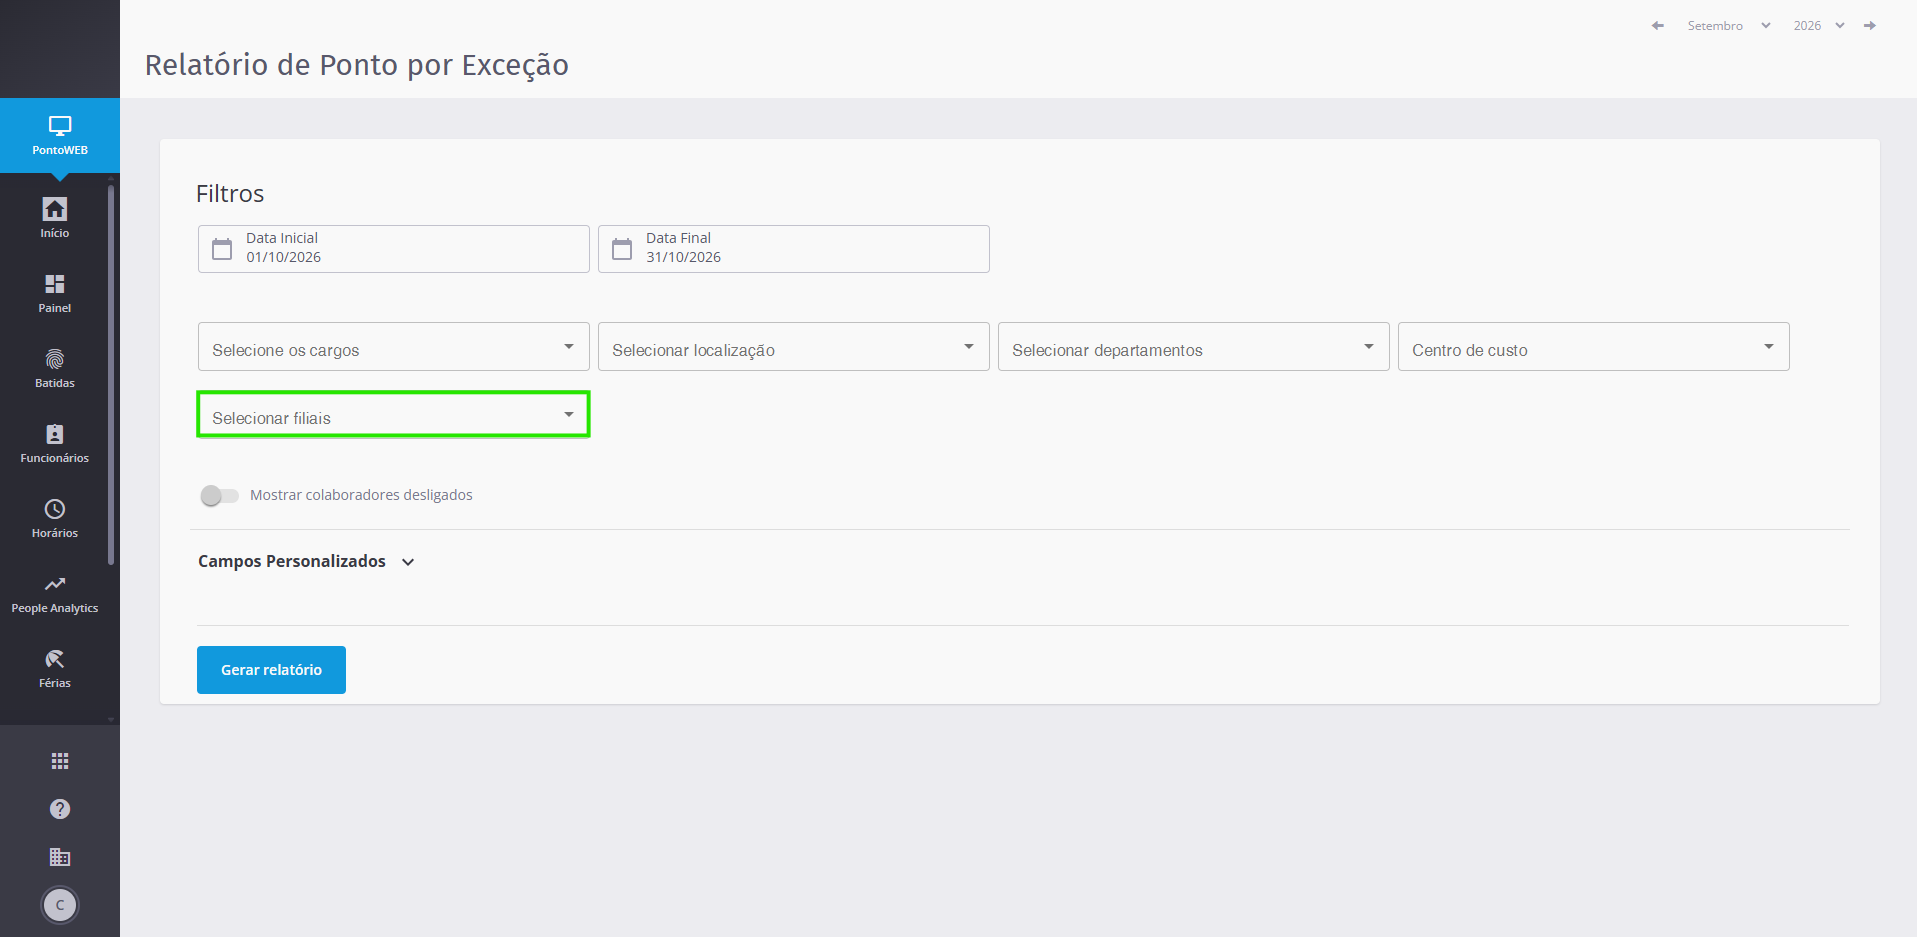
Task: Open the Centro de custo dropdown
Action: (1594, 347)
